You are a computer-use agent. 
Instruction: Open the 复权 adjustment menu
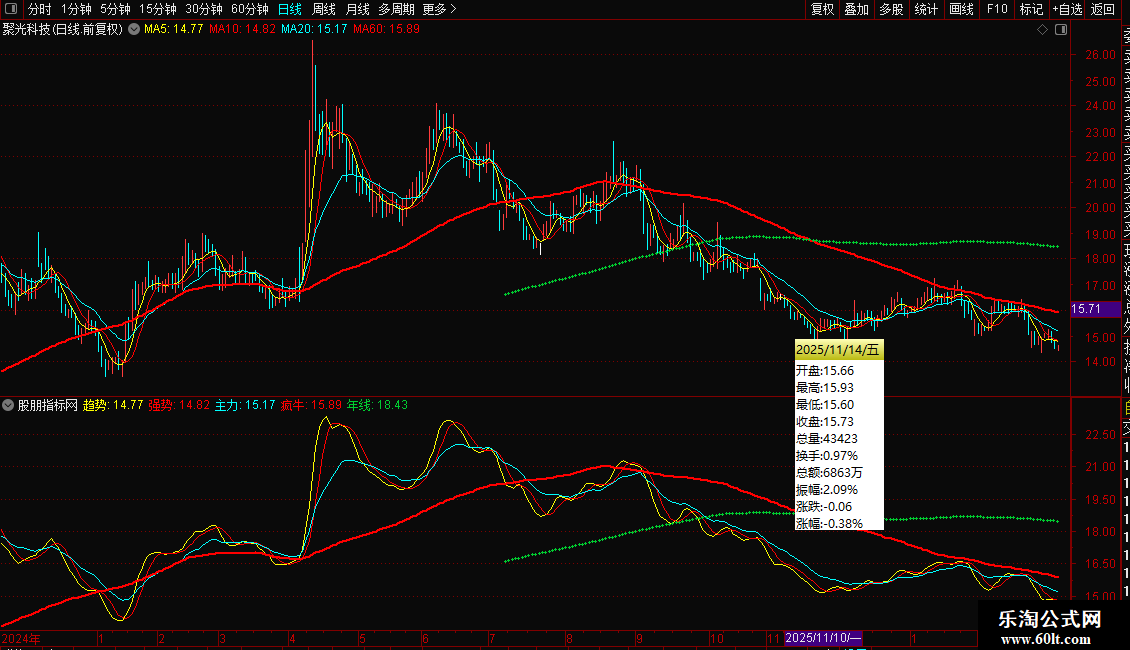pyautogui.click(x=822, y=9)
